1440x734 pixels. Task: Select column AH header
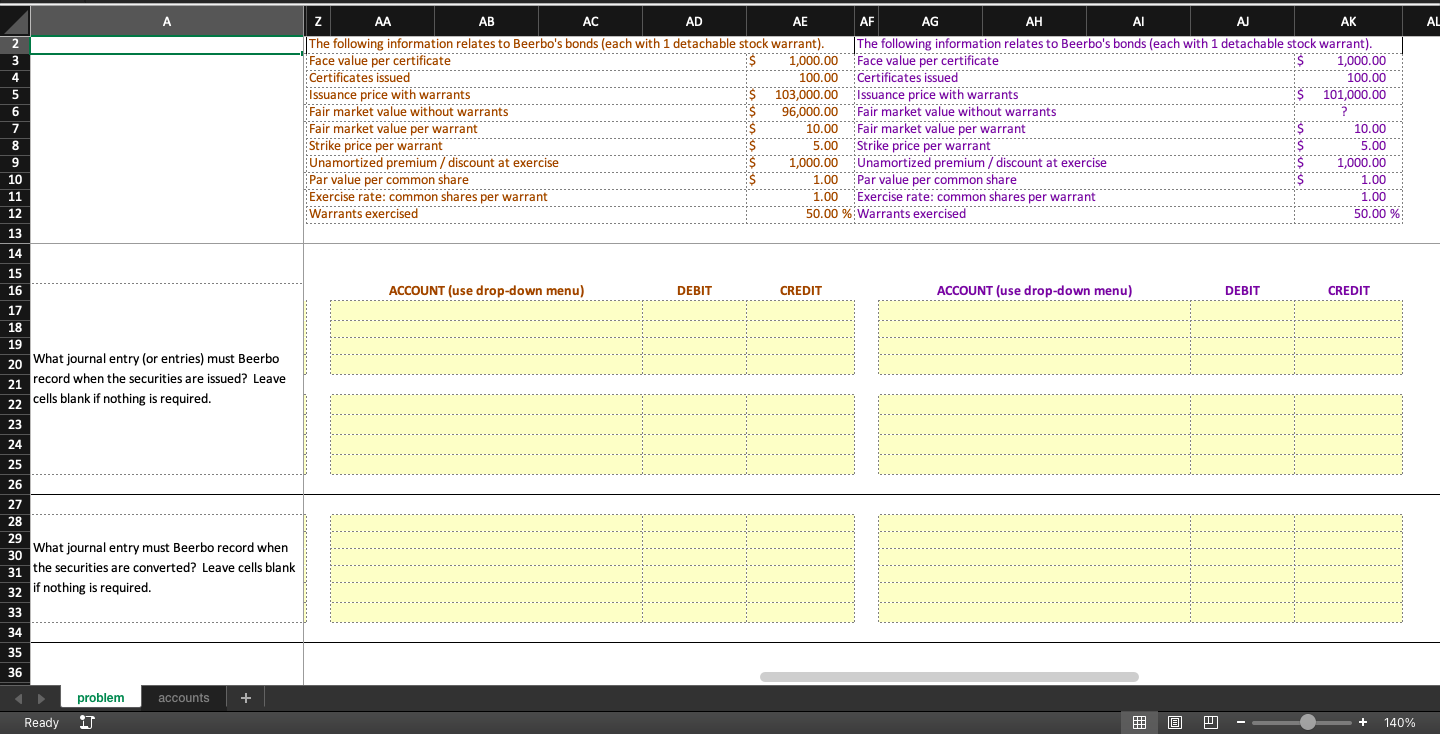tap(1034, 21)
